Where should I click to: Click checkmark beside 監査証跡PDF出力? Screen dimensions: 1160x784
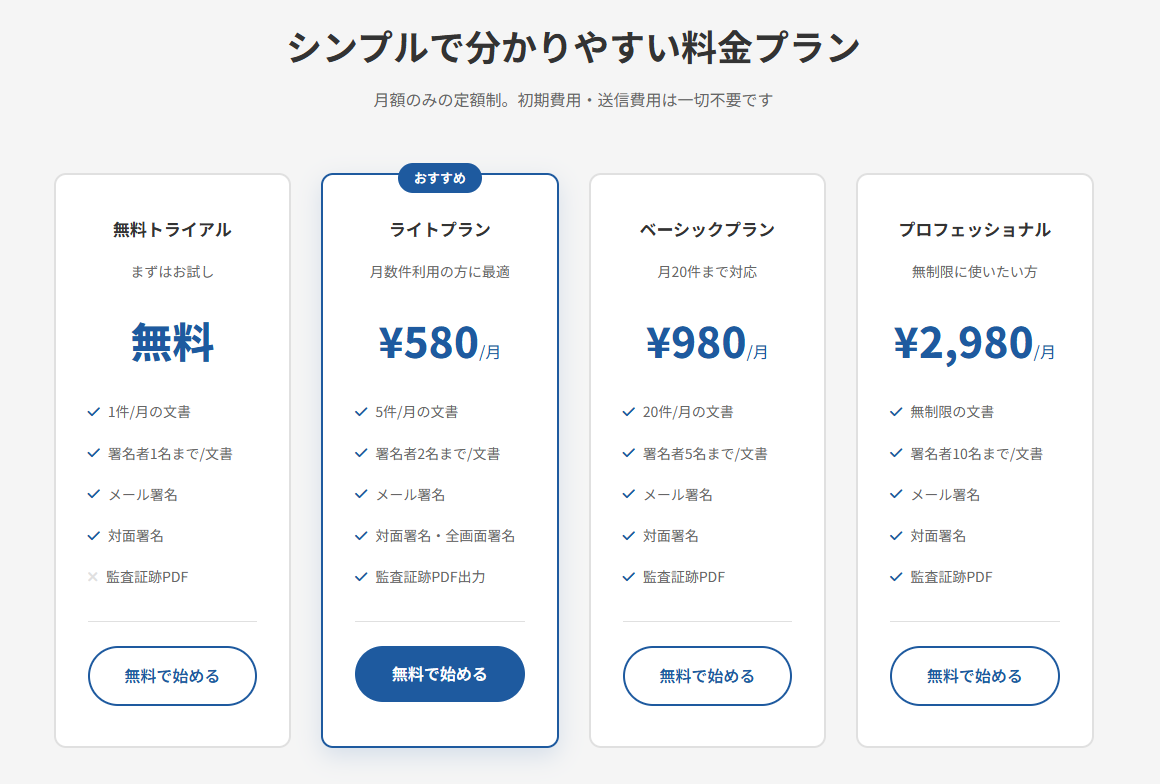click(361, 577)
